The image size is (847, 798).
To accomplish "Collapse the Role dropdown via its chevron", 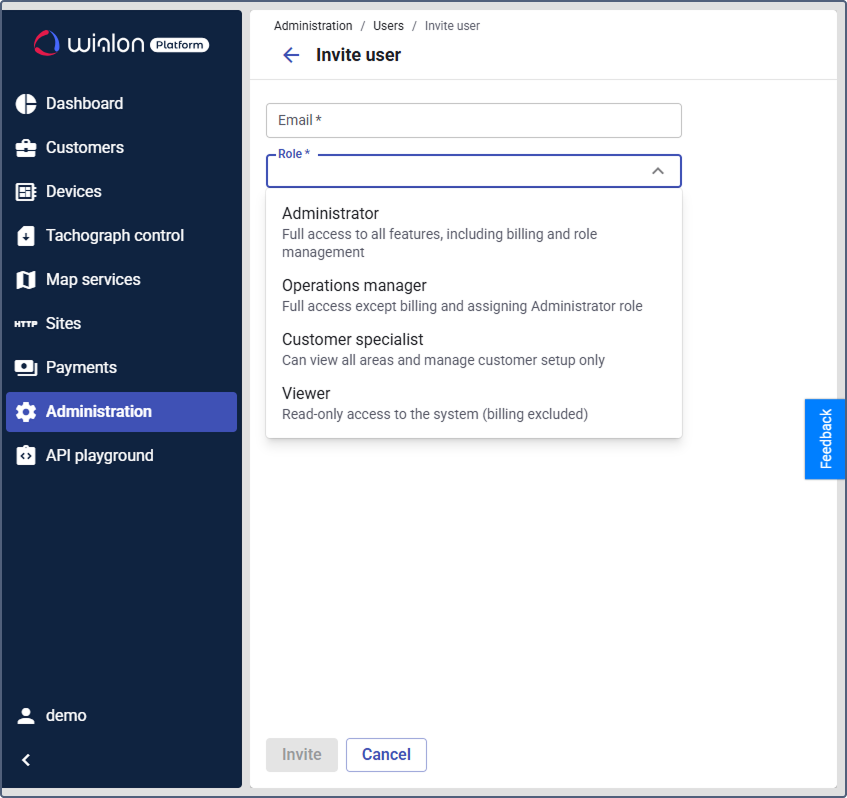I will point(658,171).
